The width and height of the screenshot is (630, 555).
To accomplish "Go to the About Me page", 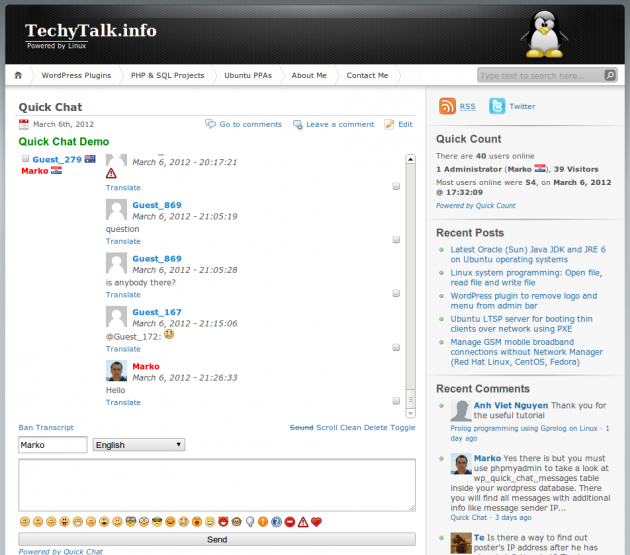I will pyautogui.click(x=309, y=75).
